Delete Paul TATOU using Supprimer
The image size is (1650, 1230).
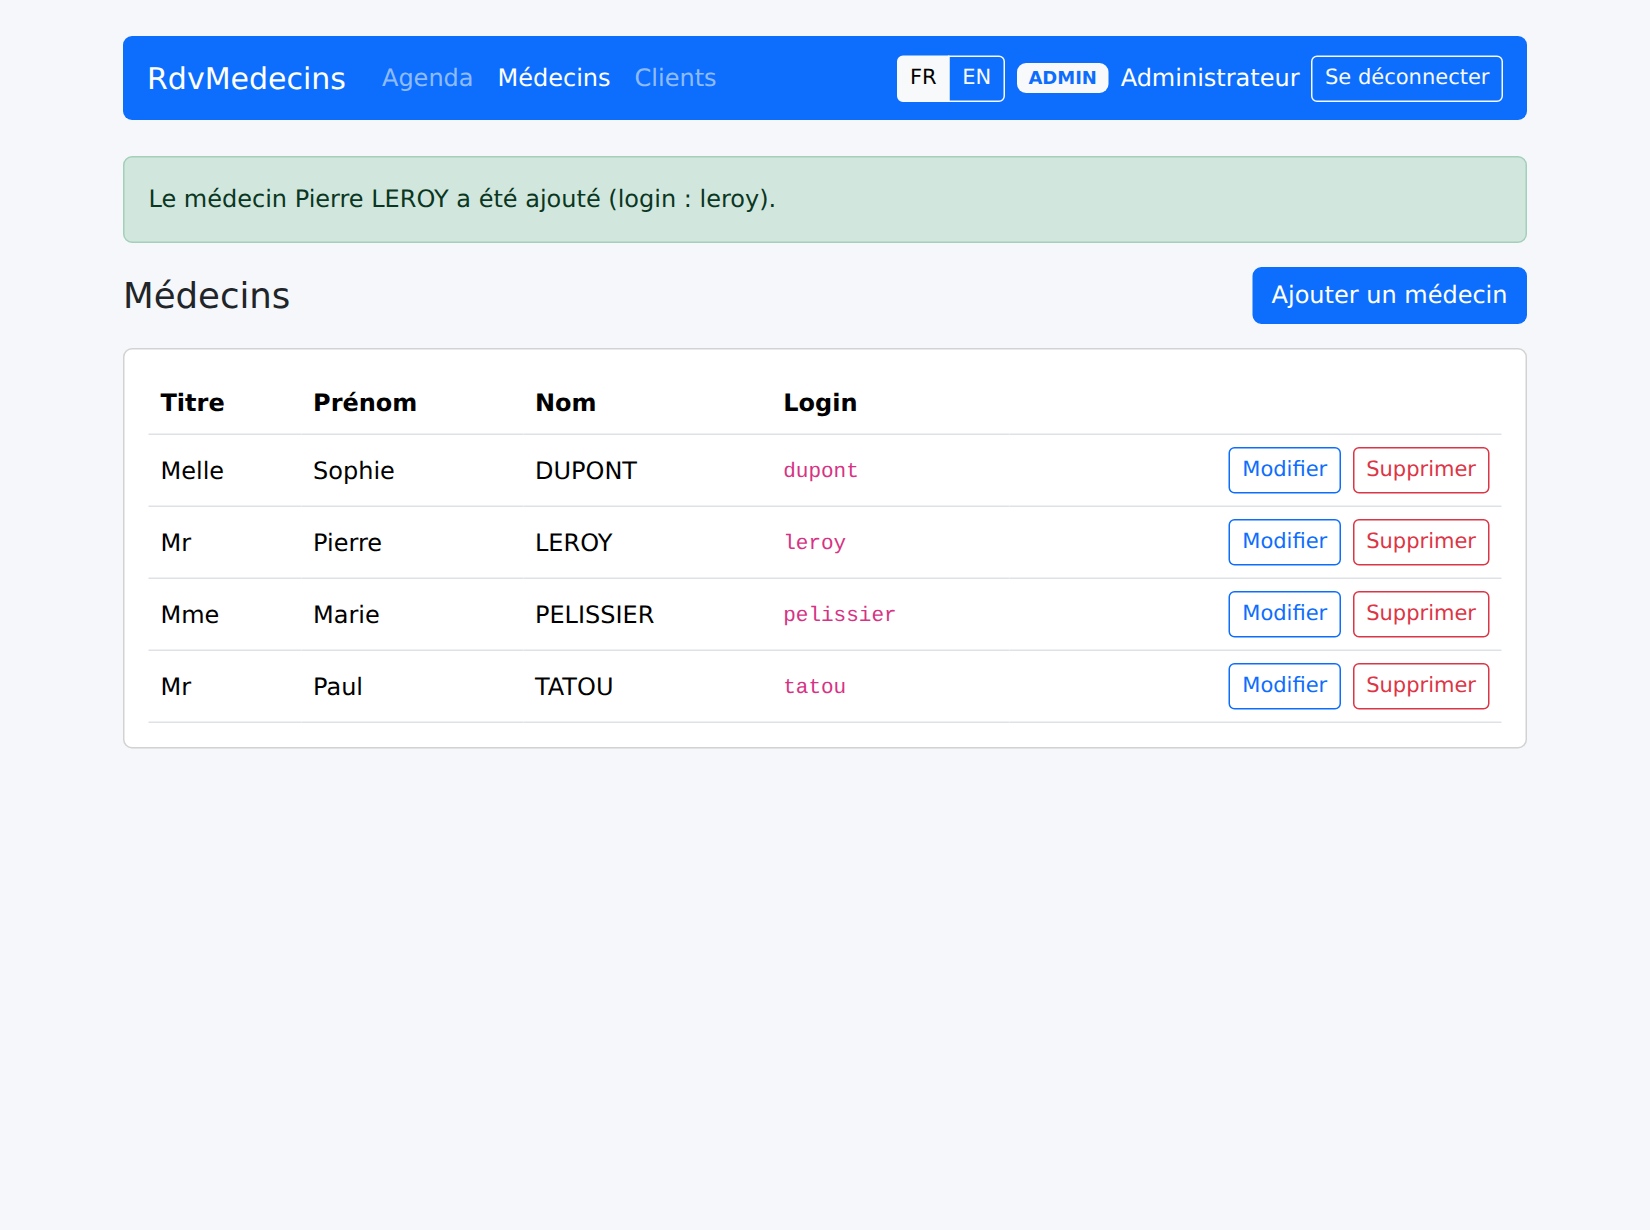1421,686
